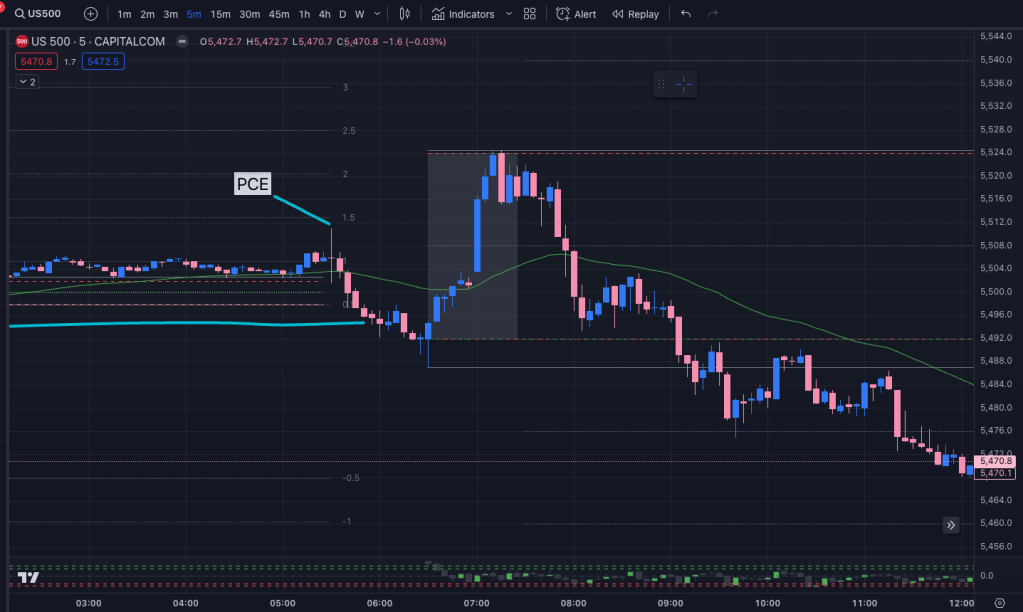Expand the Indicators favorites dropdown arrow

pyautogui.click(x=509, y=14)
